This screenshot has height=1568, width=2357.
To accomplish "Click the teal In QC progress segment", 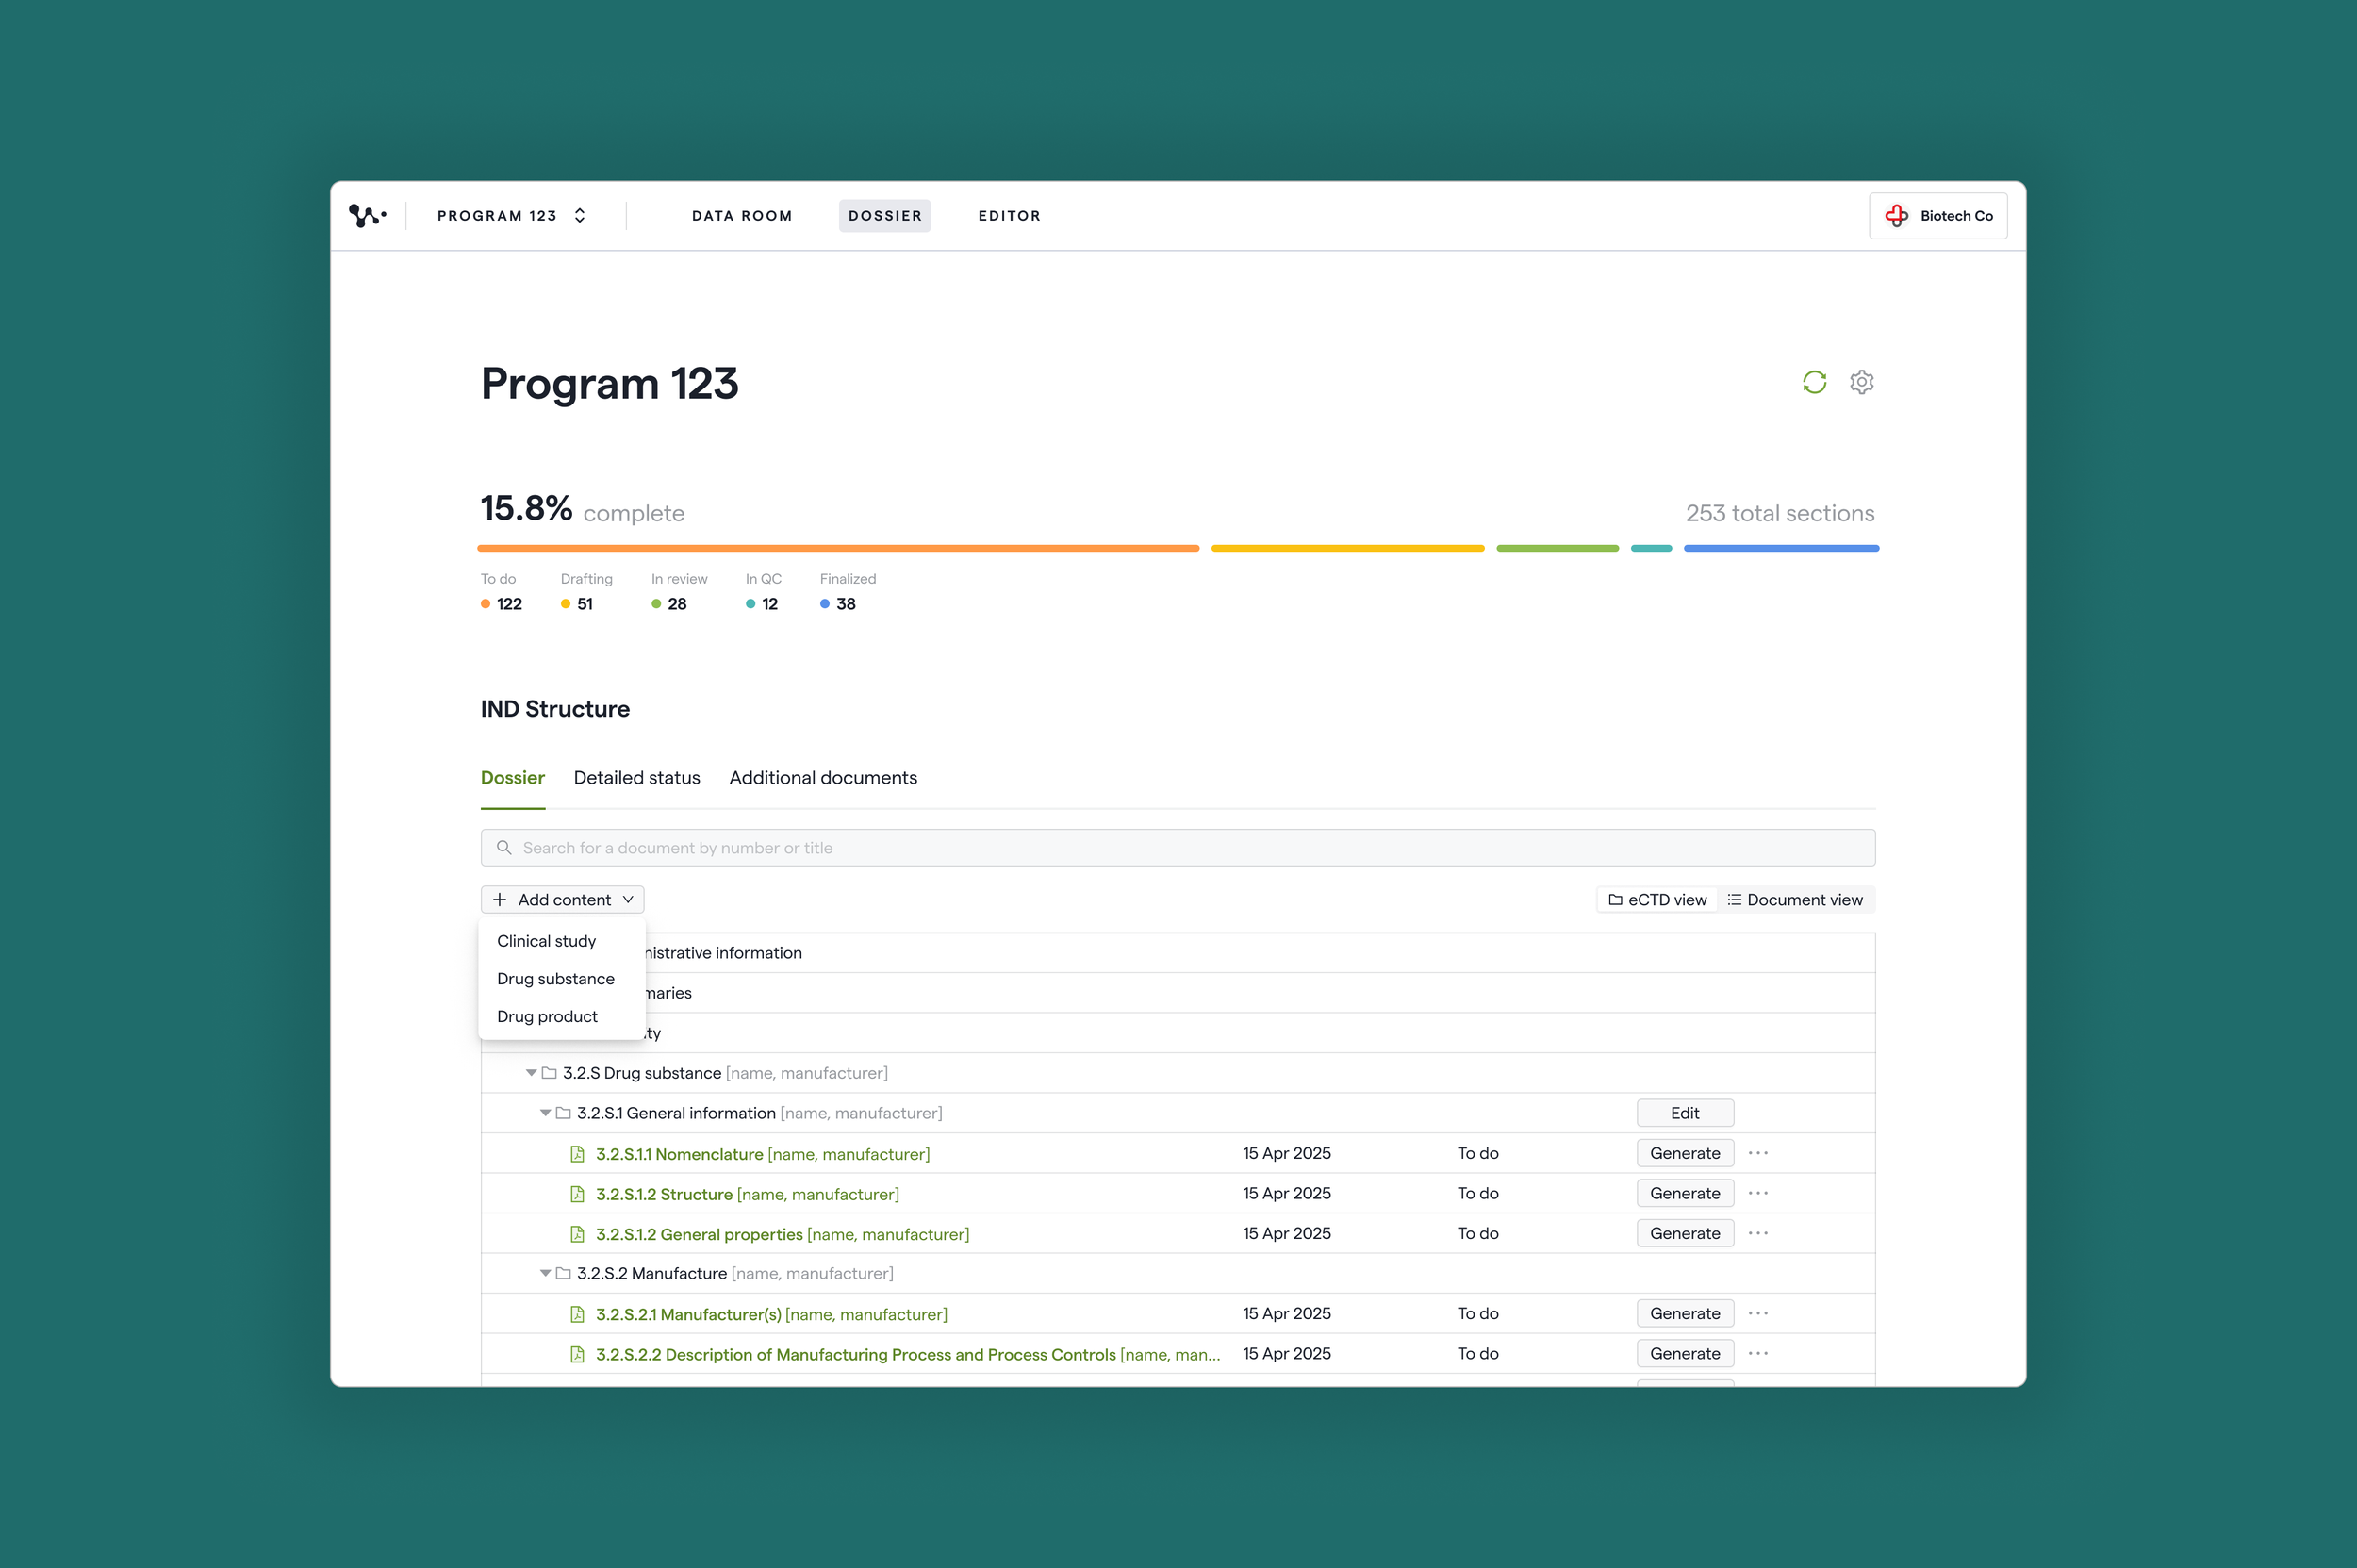I will coord(1651,548).
